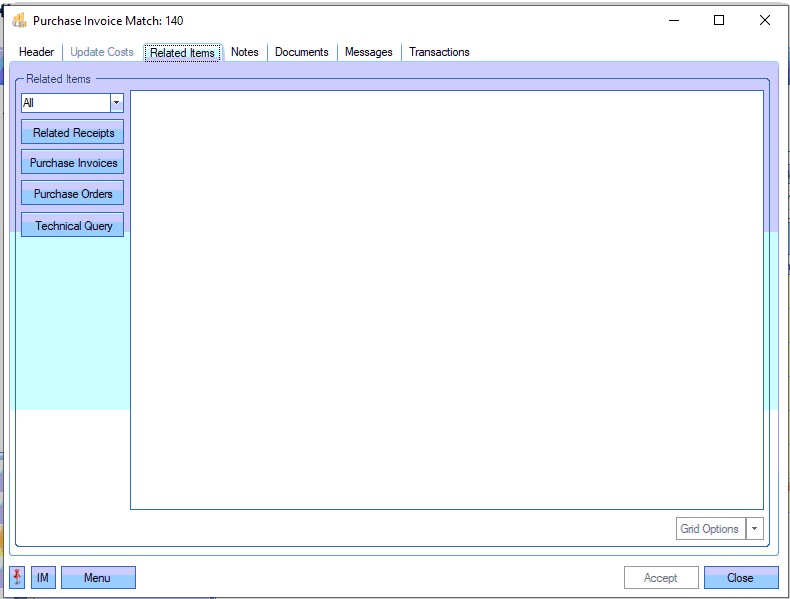Expand the Grid Options dropdown arrow
This screenshot has height=599, width=790.
pos(755,528)
